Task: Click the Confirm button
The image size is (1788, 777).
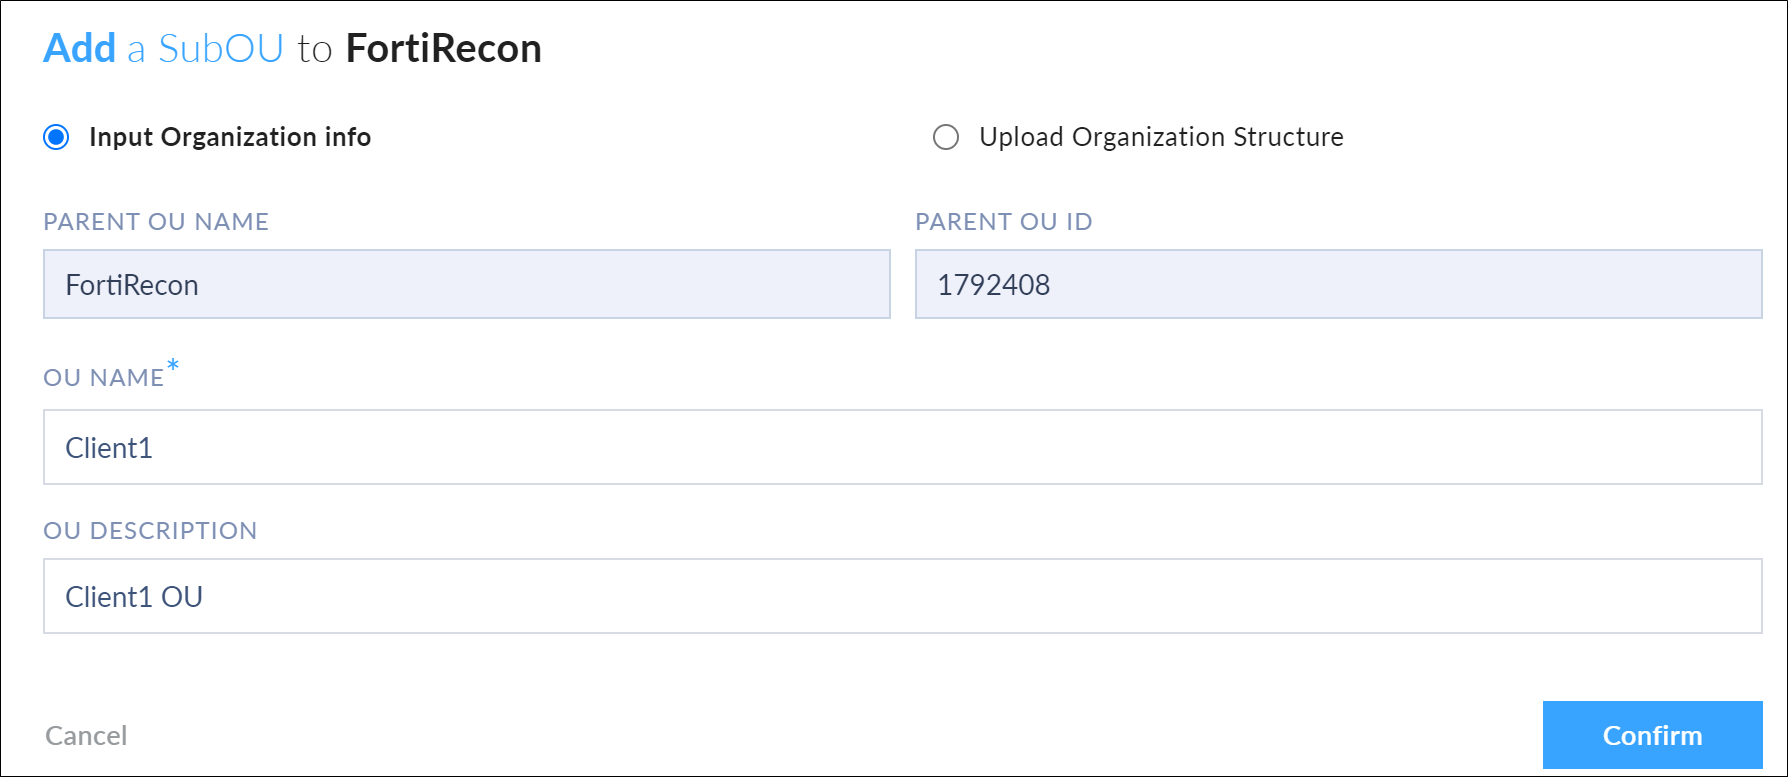Action: pos(1652,735)
